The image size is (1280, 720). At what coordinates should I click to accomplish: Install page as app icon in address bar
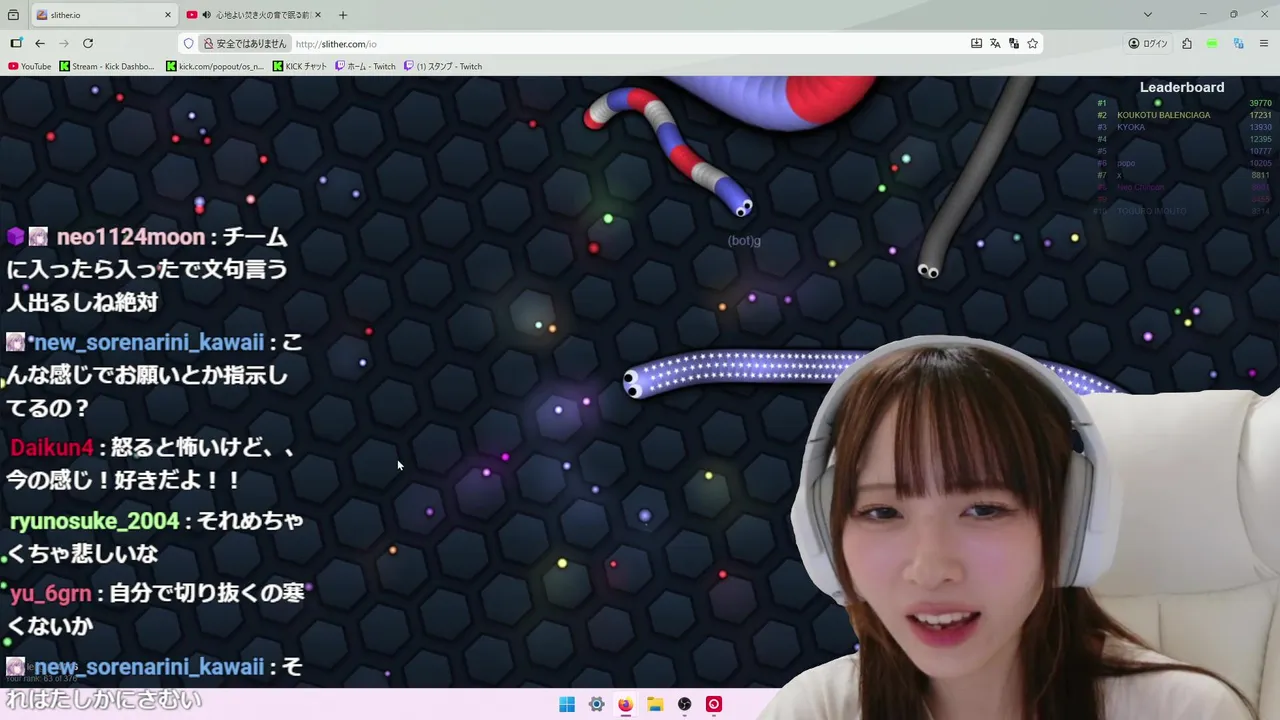(976, 43)
